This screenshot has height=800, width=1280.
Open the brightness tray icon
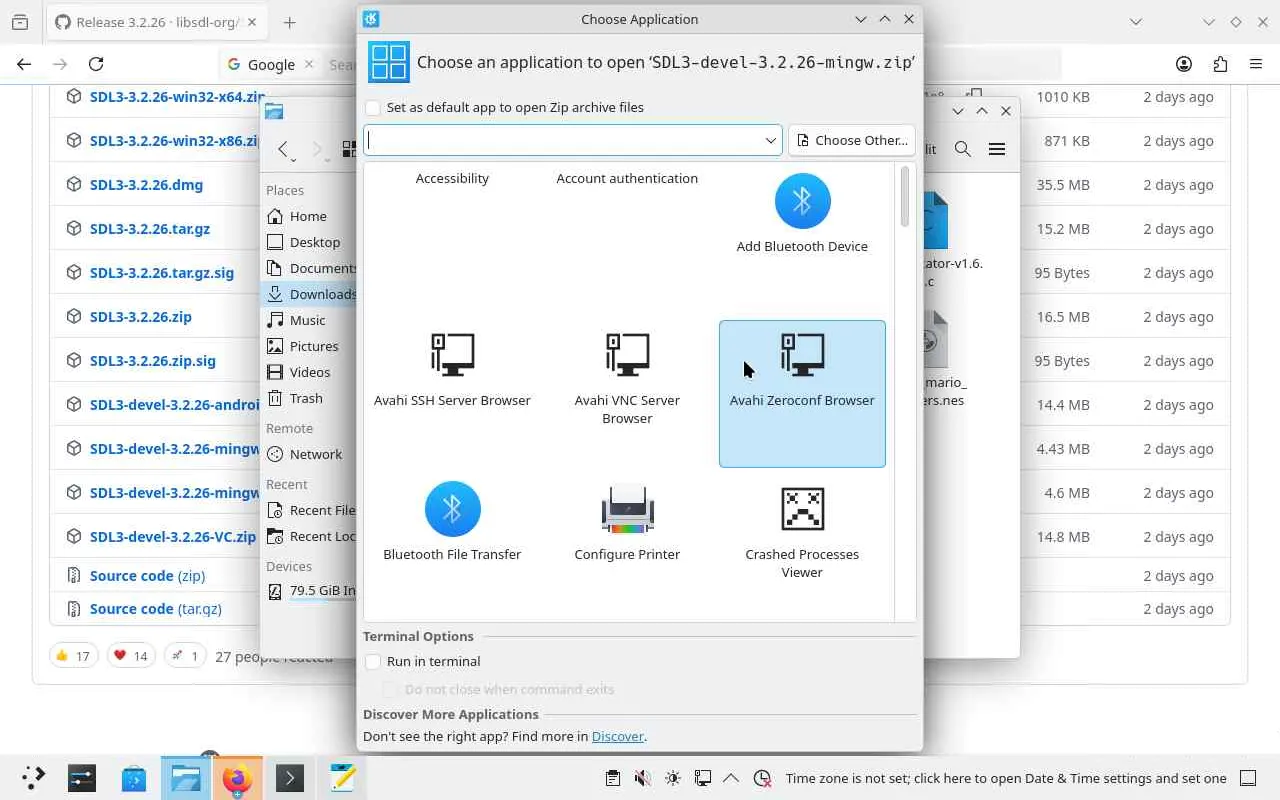tap(673, 778)
